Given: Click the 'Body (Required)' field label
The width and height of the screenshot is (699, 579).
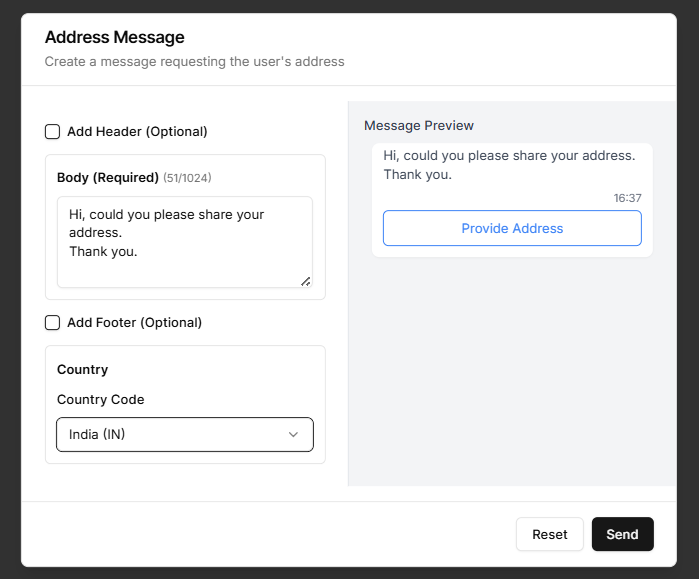Looking at the screenshot, I should pos(108,178).
